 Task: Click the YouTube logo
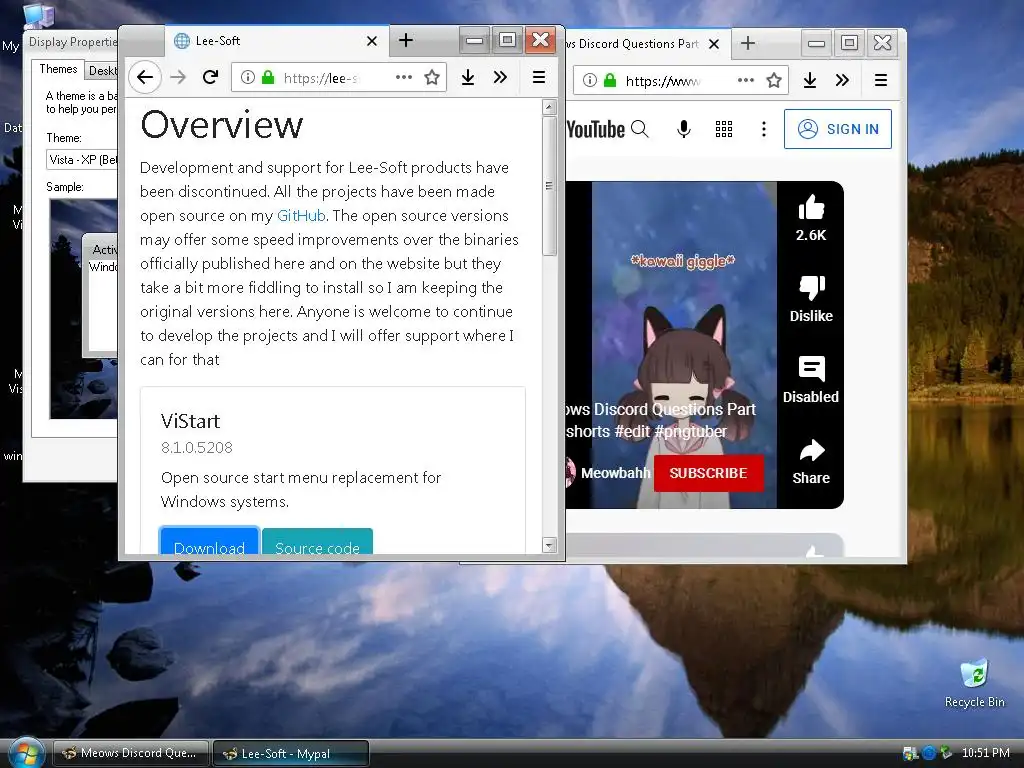[596, 129]
